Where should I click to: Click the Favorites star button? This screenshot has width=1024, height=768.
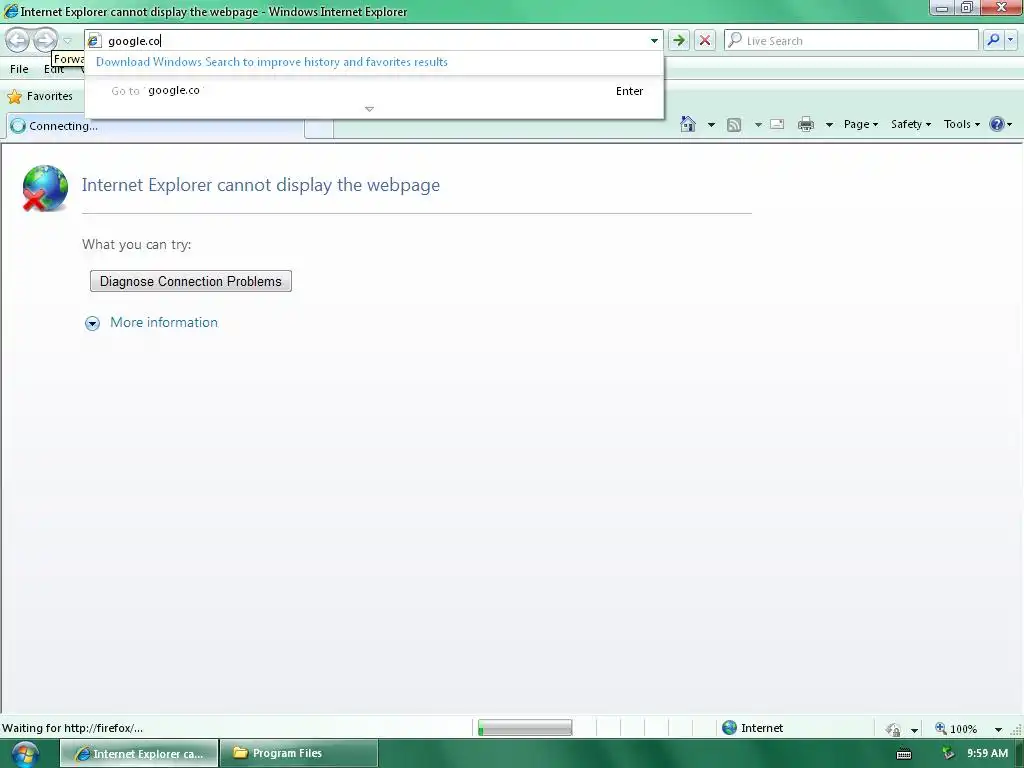[40, 96]
